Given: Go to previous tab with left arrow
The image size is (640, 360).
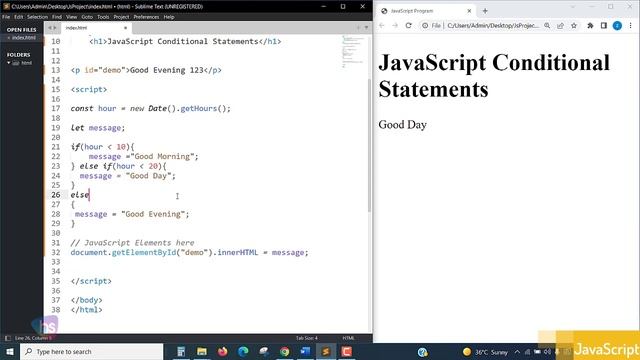Looking at the screenshot, I should click(49, 28).
